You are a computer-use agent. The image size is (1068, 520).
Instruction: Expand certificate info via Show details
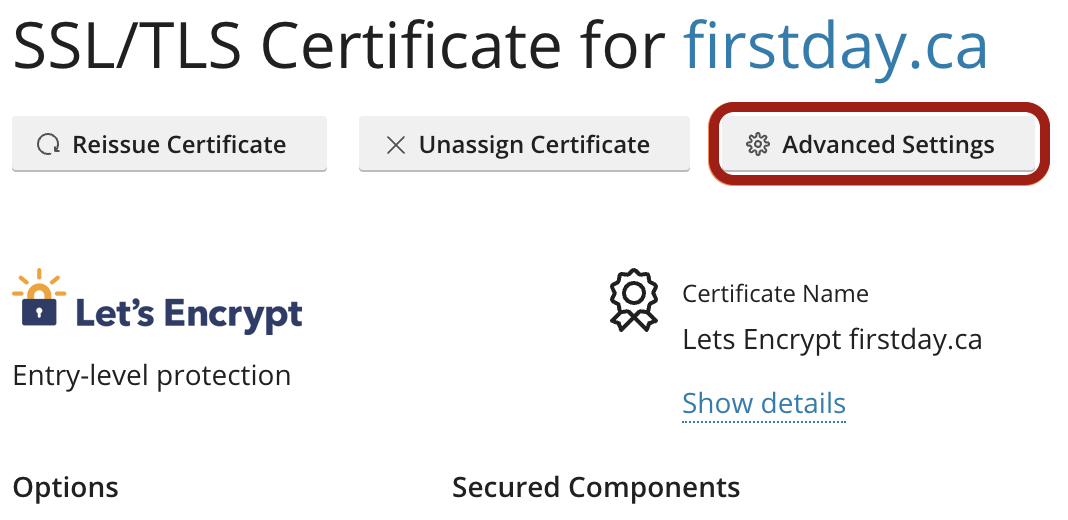pyautogui.click(x=764, y=403)
